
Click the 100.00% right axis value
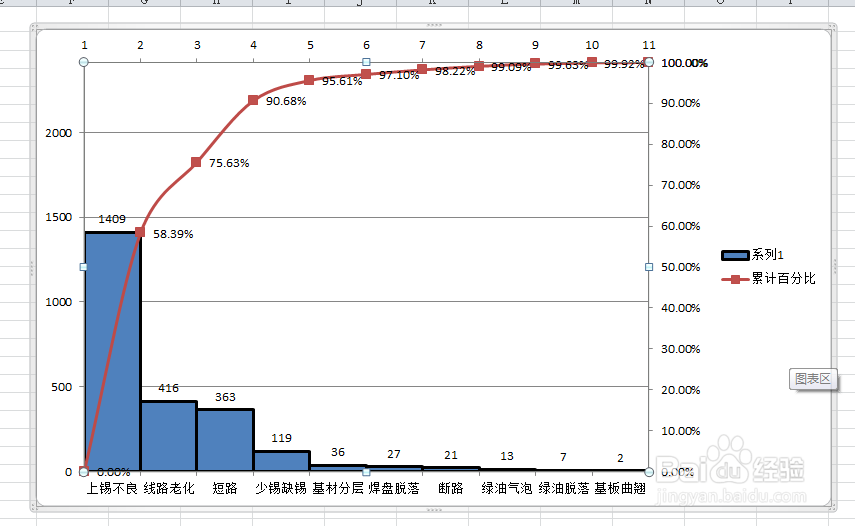684,63
